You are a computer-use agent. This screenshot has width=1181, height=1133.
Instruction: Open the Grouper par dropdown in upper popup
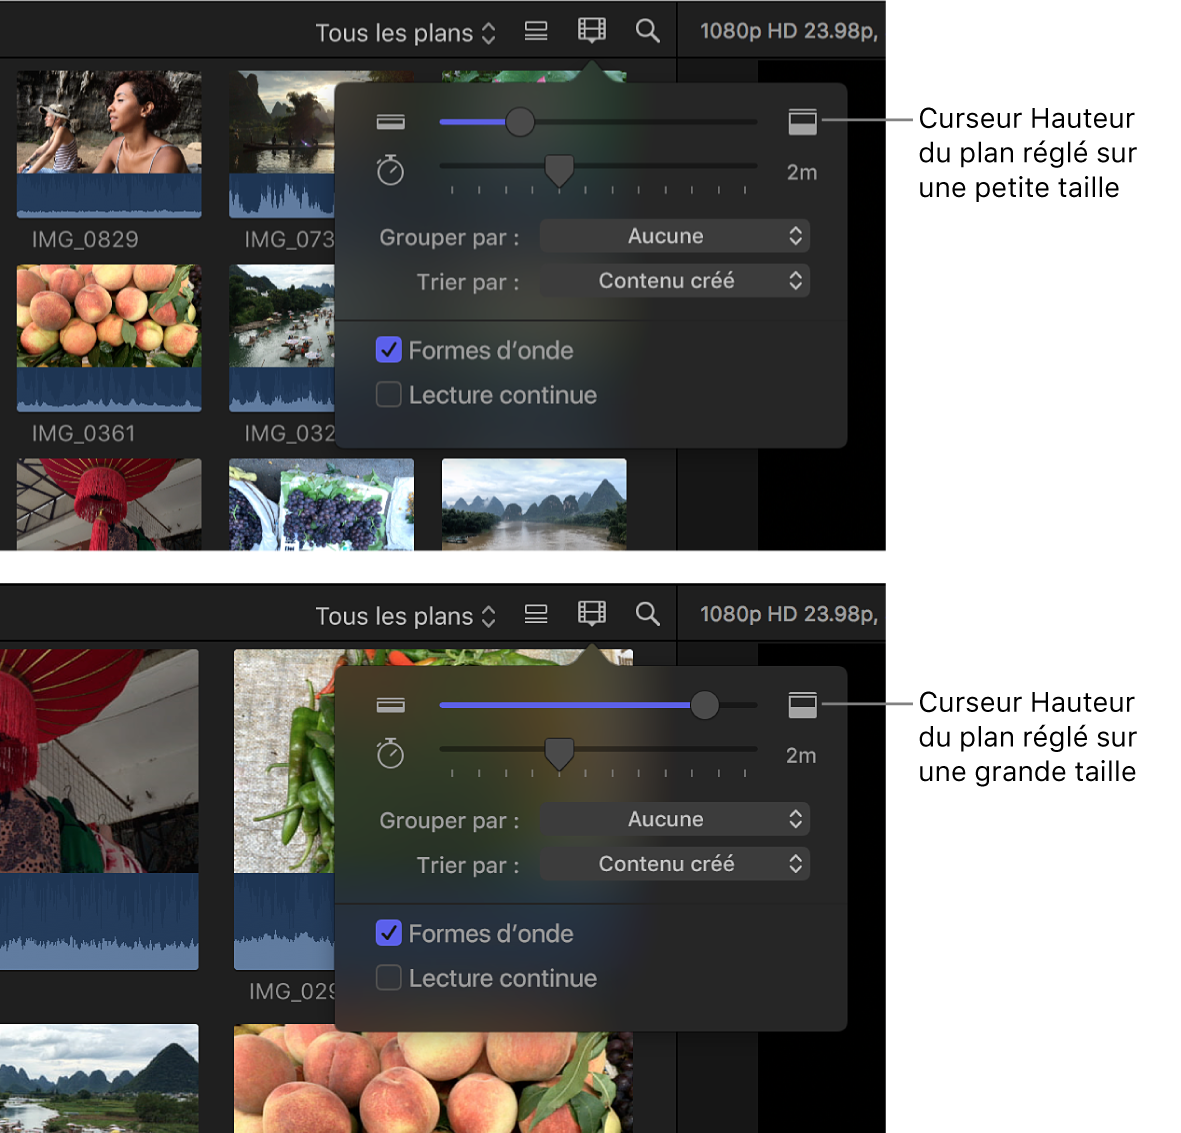click(x=675, y=237)
